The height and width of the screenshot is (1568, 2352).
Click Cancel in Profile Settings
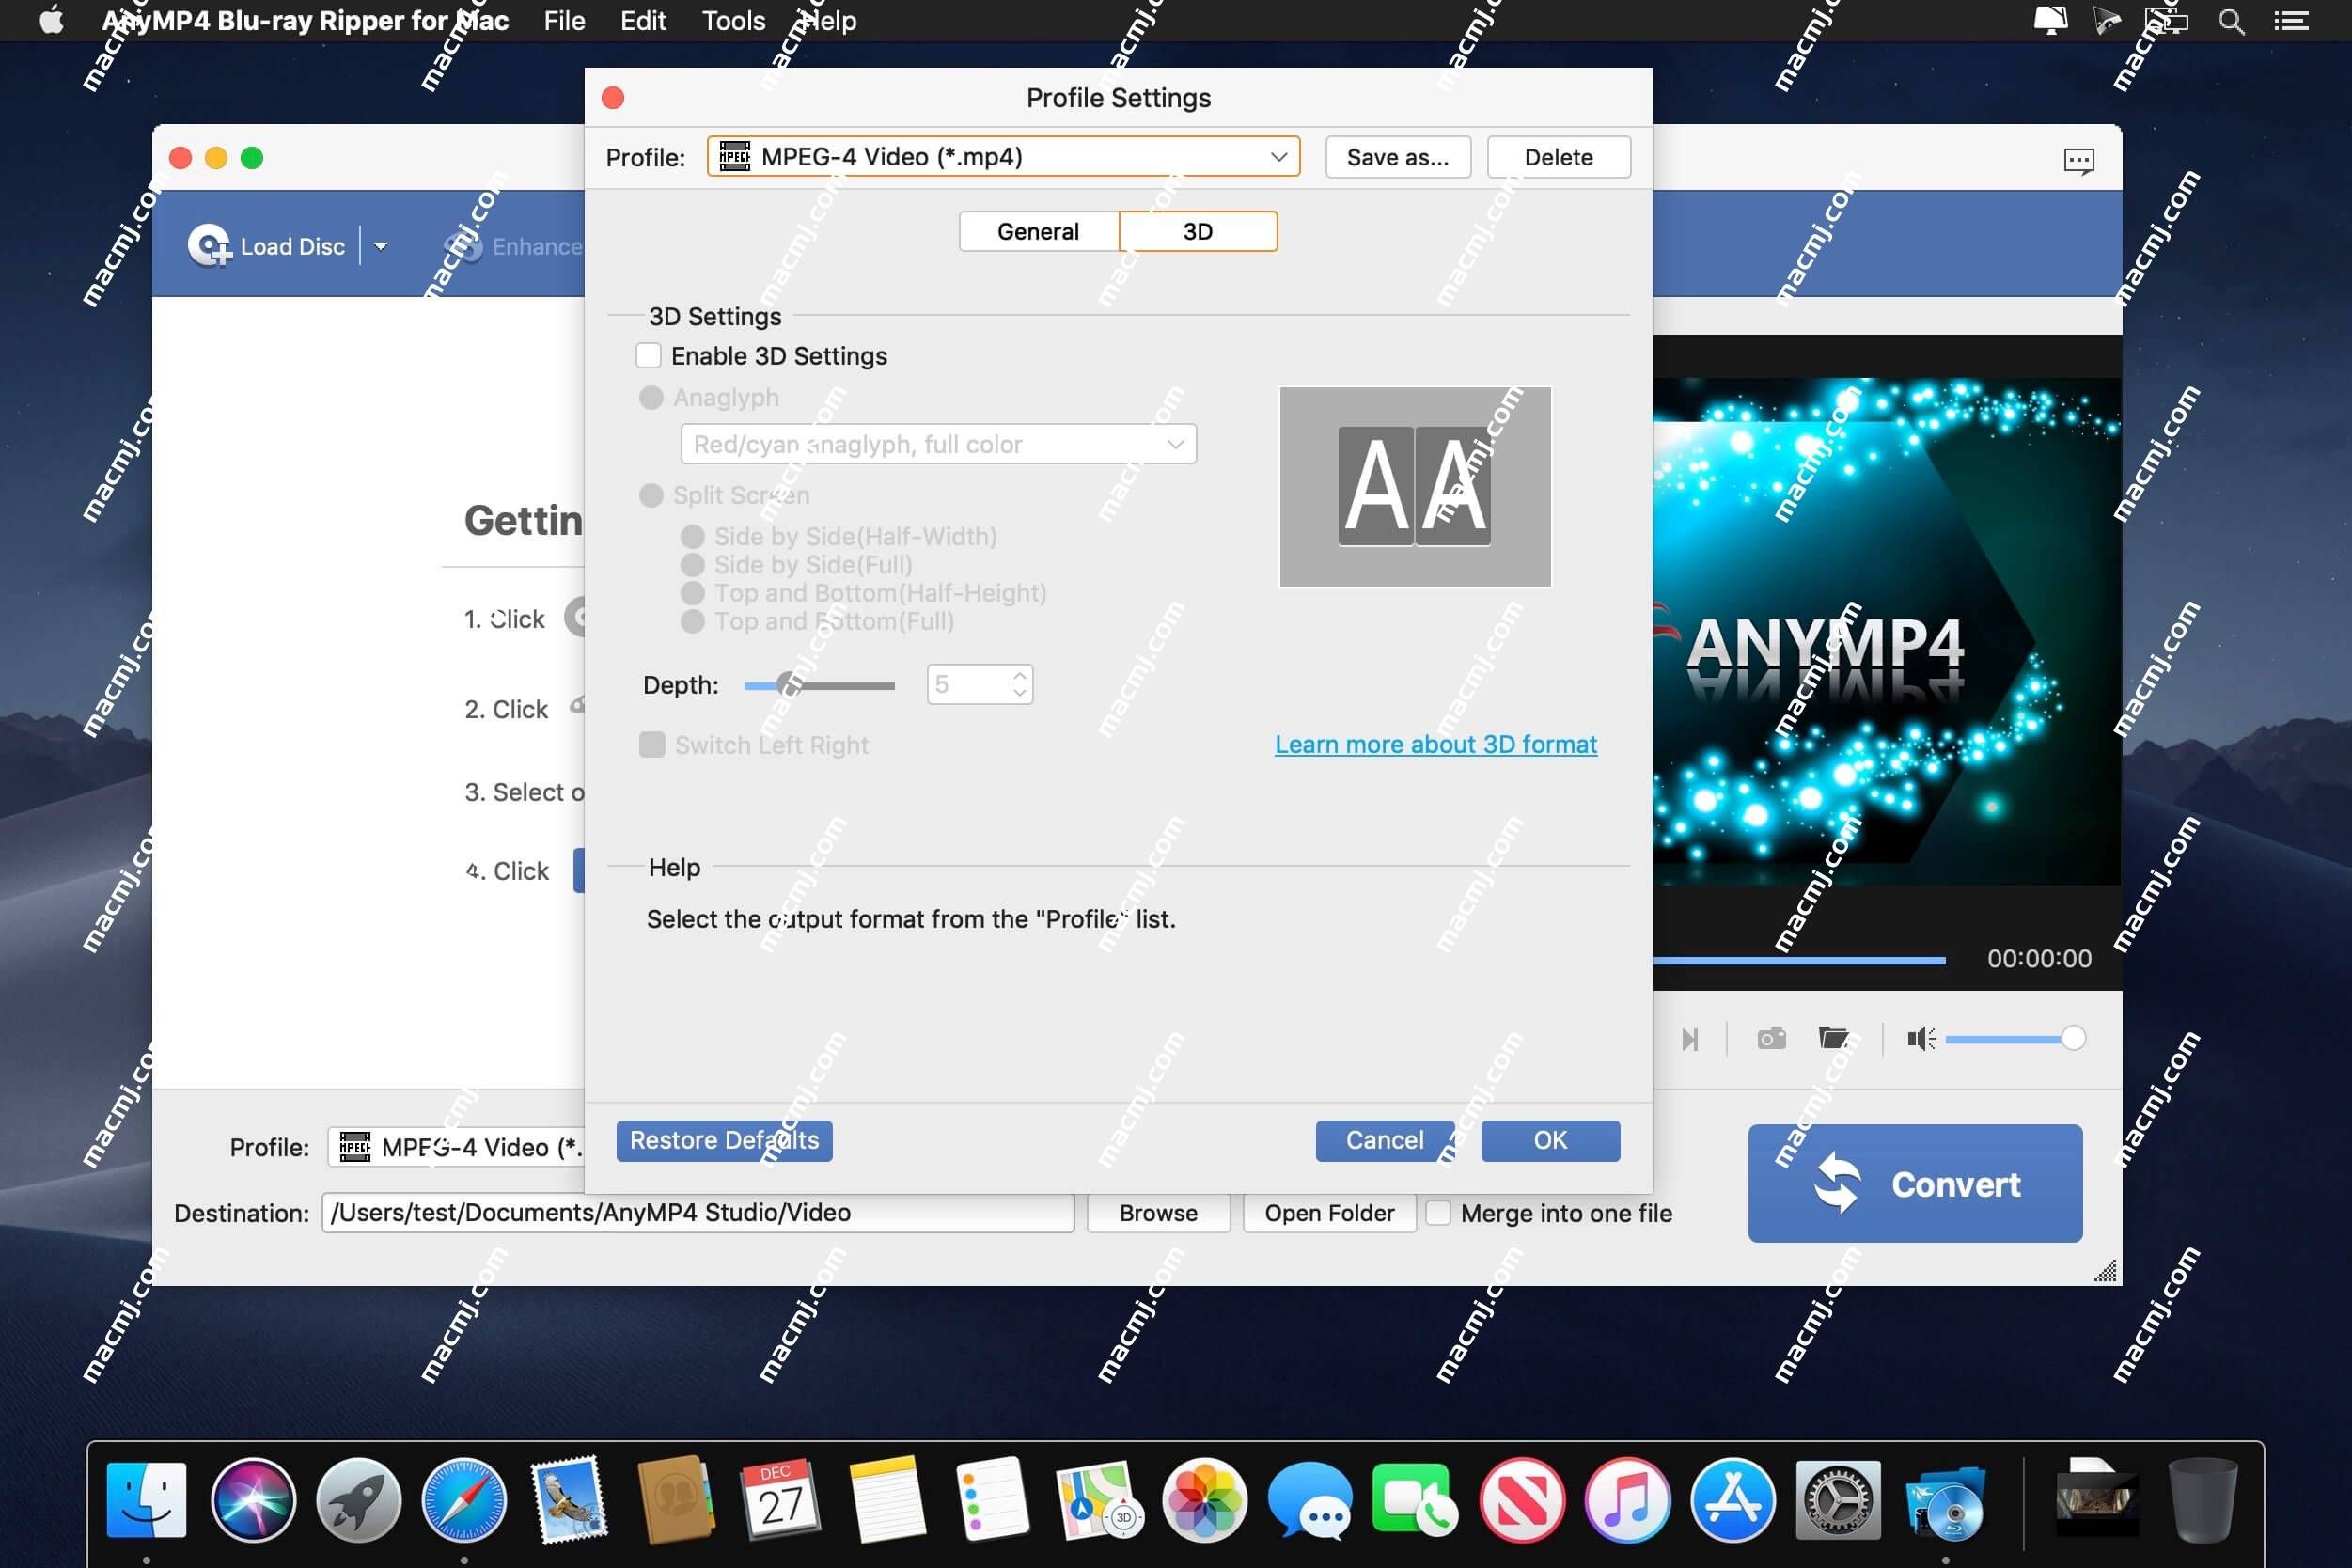1384,1141
